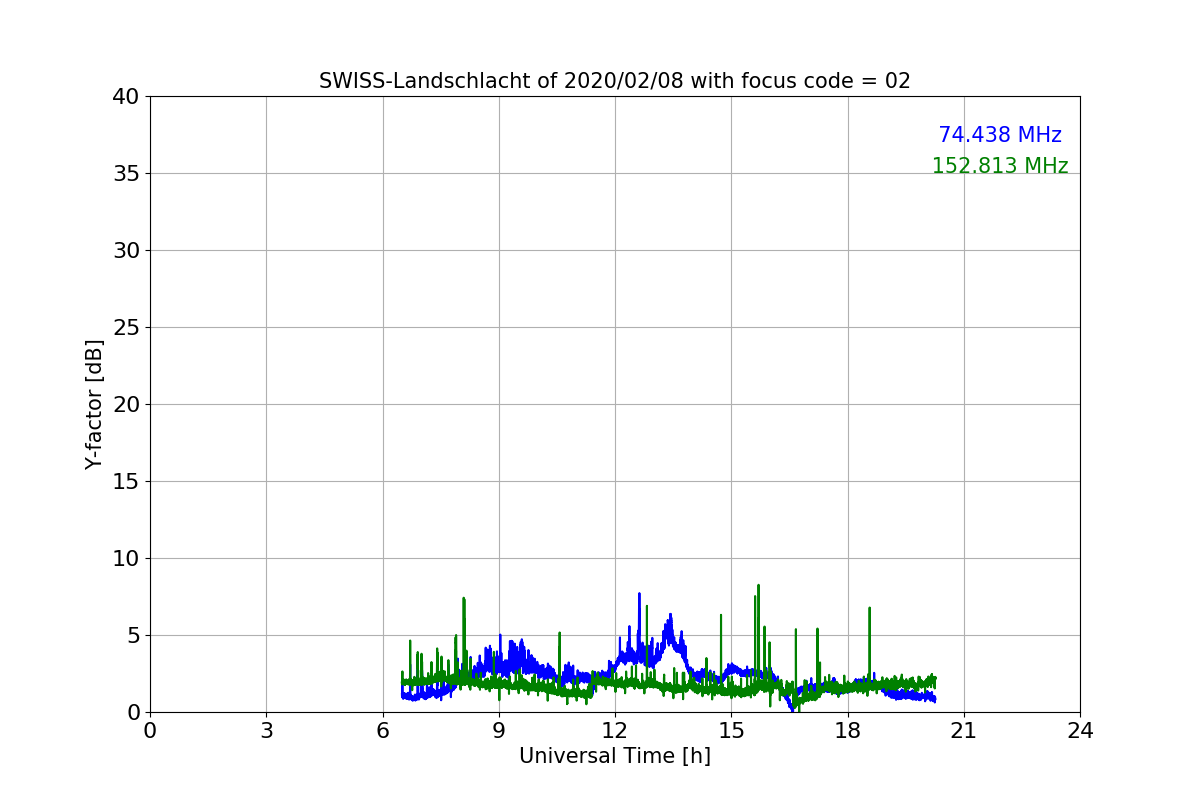Click the y-axis tick label 35
This screenshot has width=1200, height=800.
[126, 174]
